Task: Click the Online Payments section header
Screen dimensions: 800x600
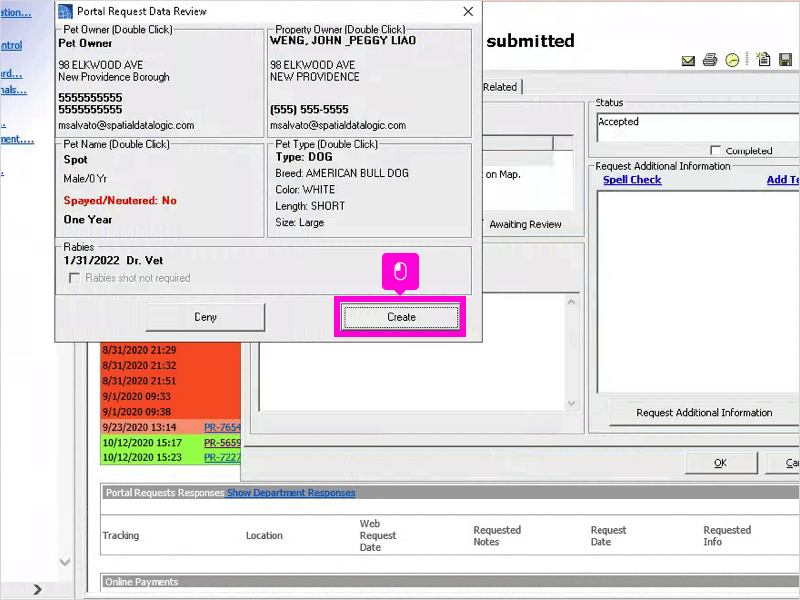Action: tap(449, 582)
